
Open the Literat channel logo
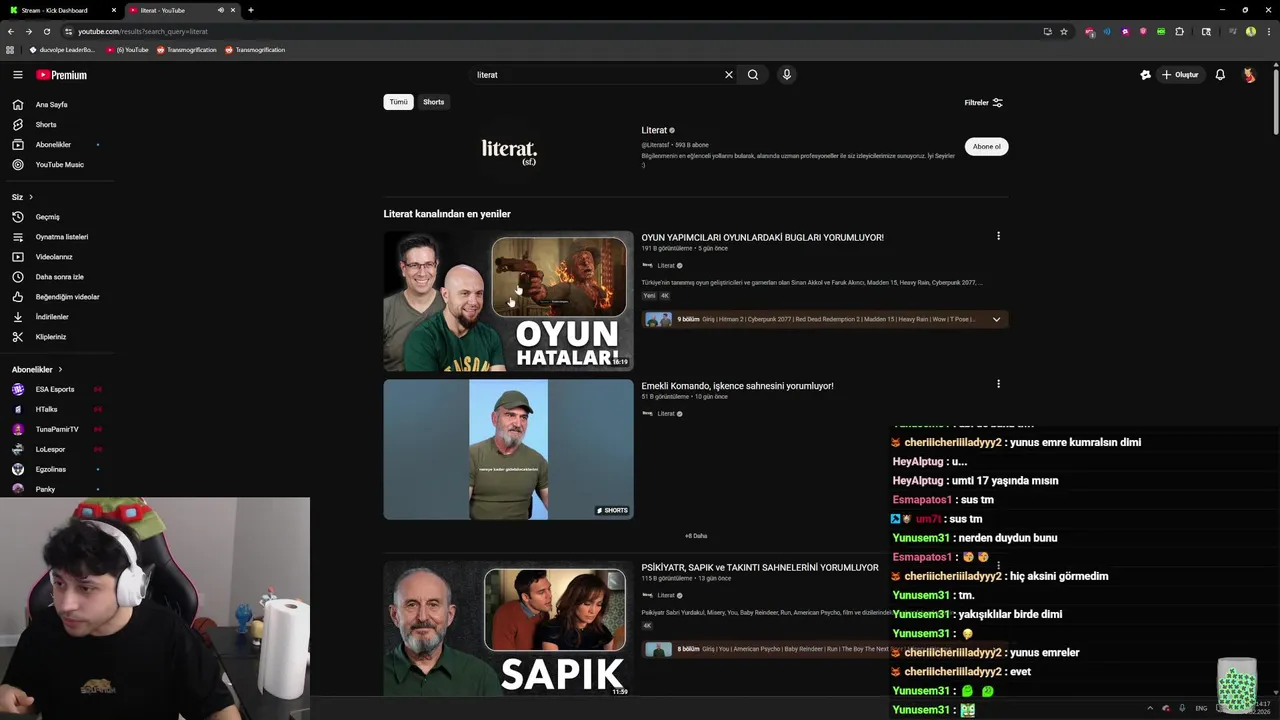tap(509, 151)
